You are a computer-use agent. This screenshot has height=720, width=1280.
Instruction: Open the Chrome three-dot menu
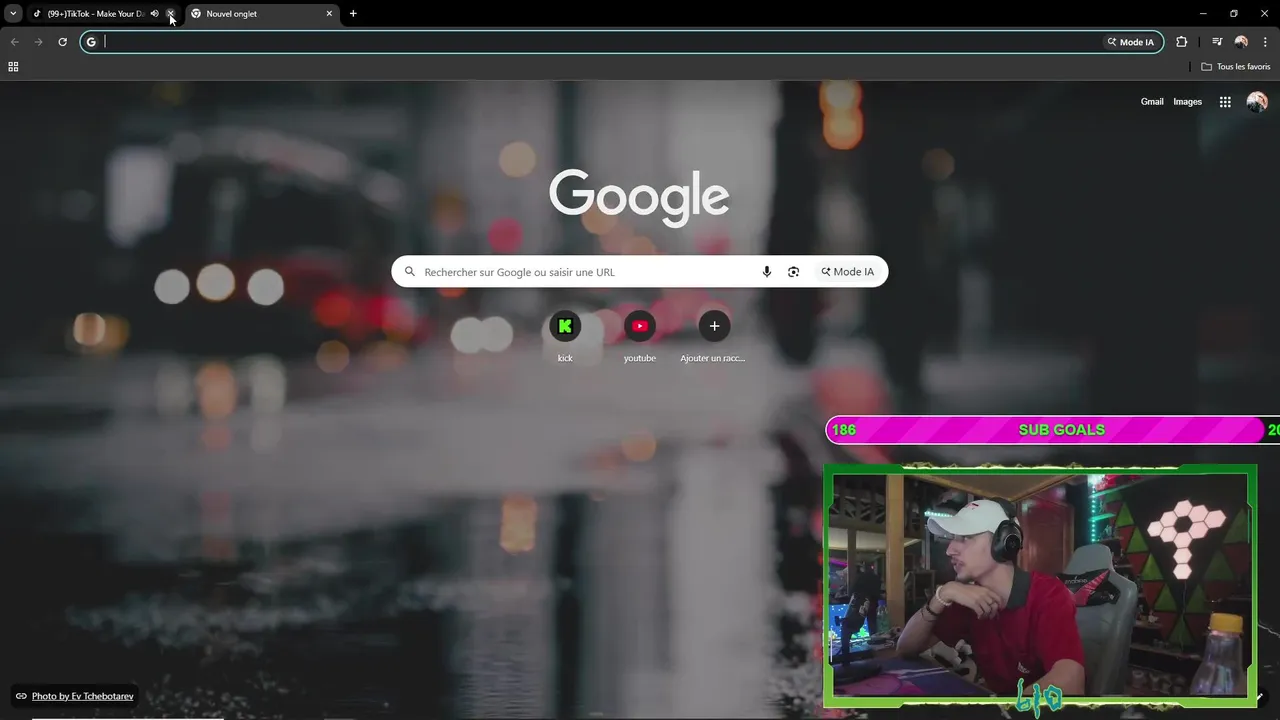[x=1266, y=42]
